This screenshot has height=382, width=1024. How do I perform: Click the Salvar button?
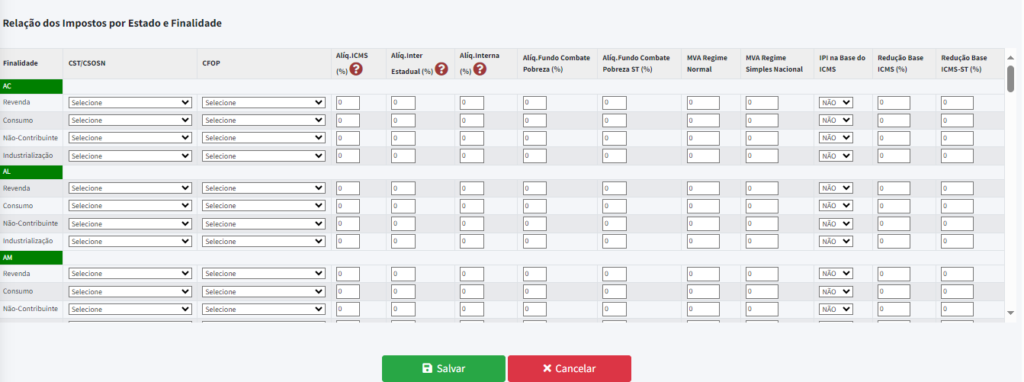click(443, 368)
